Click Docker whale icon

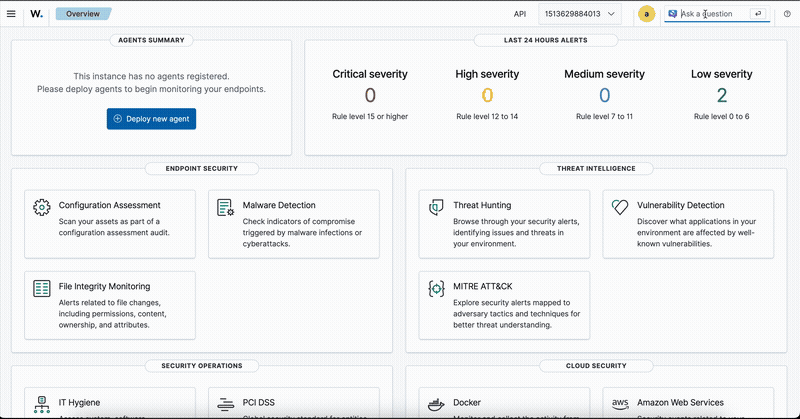(436, 405)
